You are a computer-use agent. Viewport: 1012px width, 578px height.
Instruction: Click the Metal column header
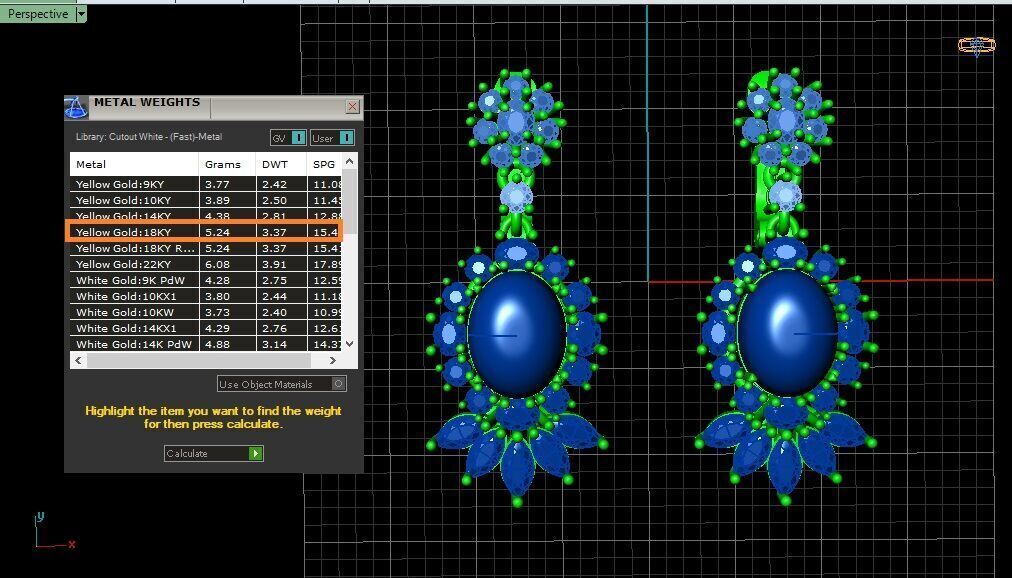tap(134, 164)
